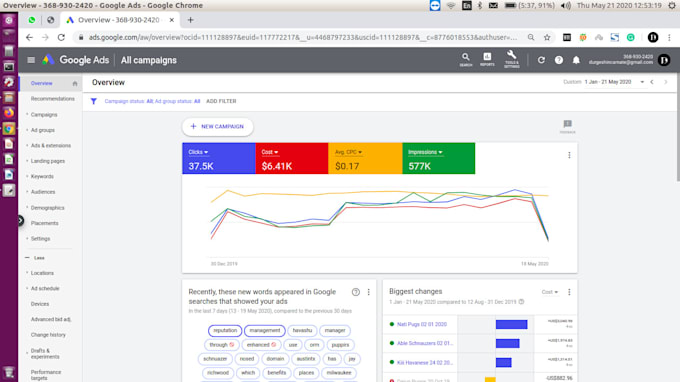Open the Avg. CPC metric dropdown
Image resolution: width=680 pixels, height=382 pixels.
coord(348,152)
